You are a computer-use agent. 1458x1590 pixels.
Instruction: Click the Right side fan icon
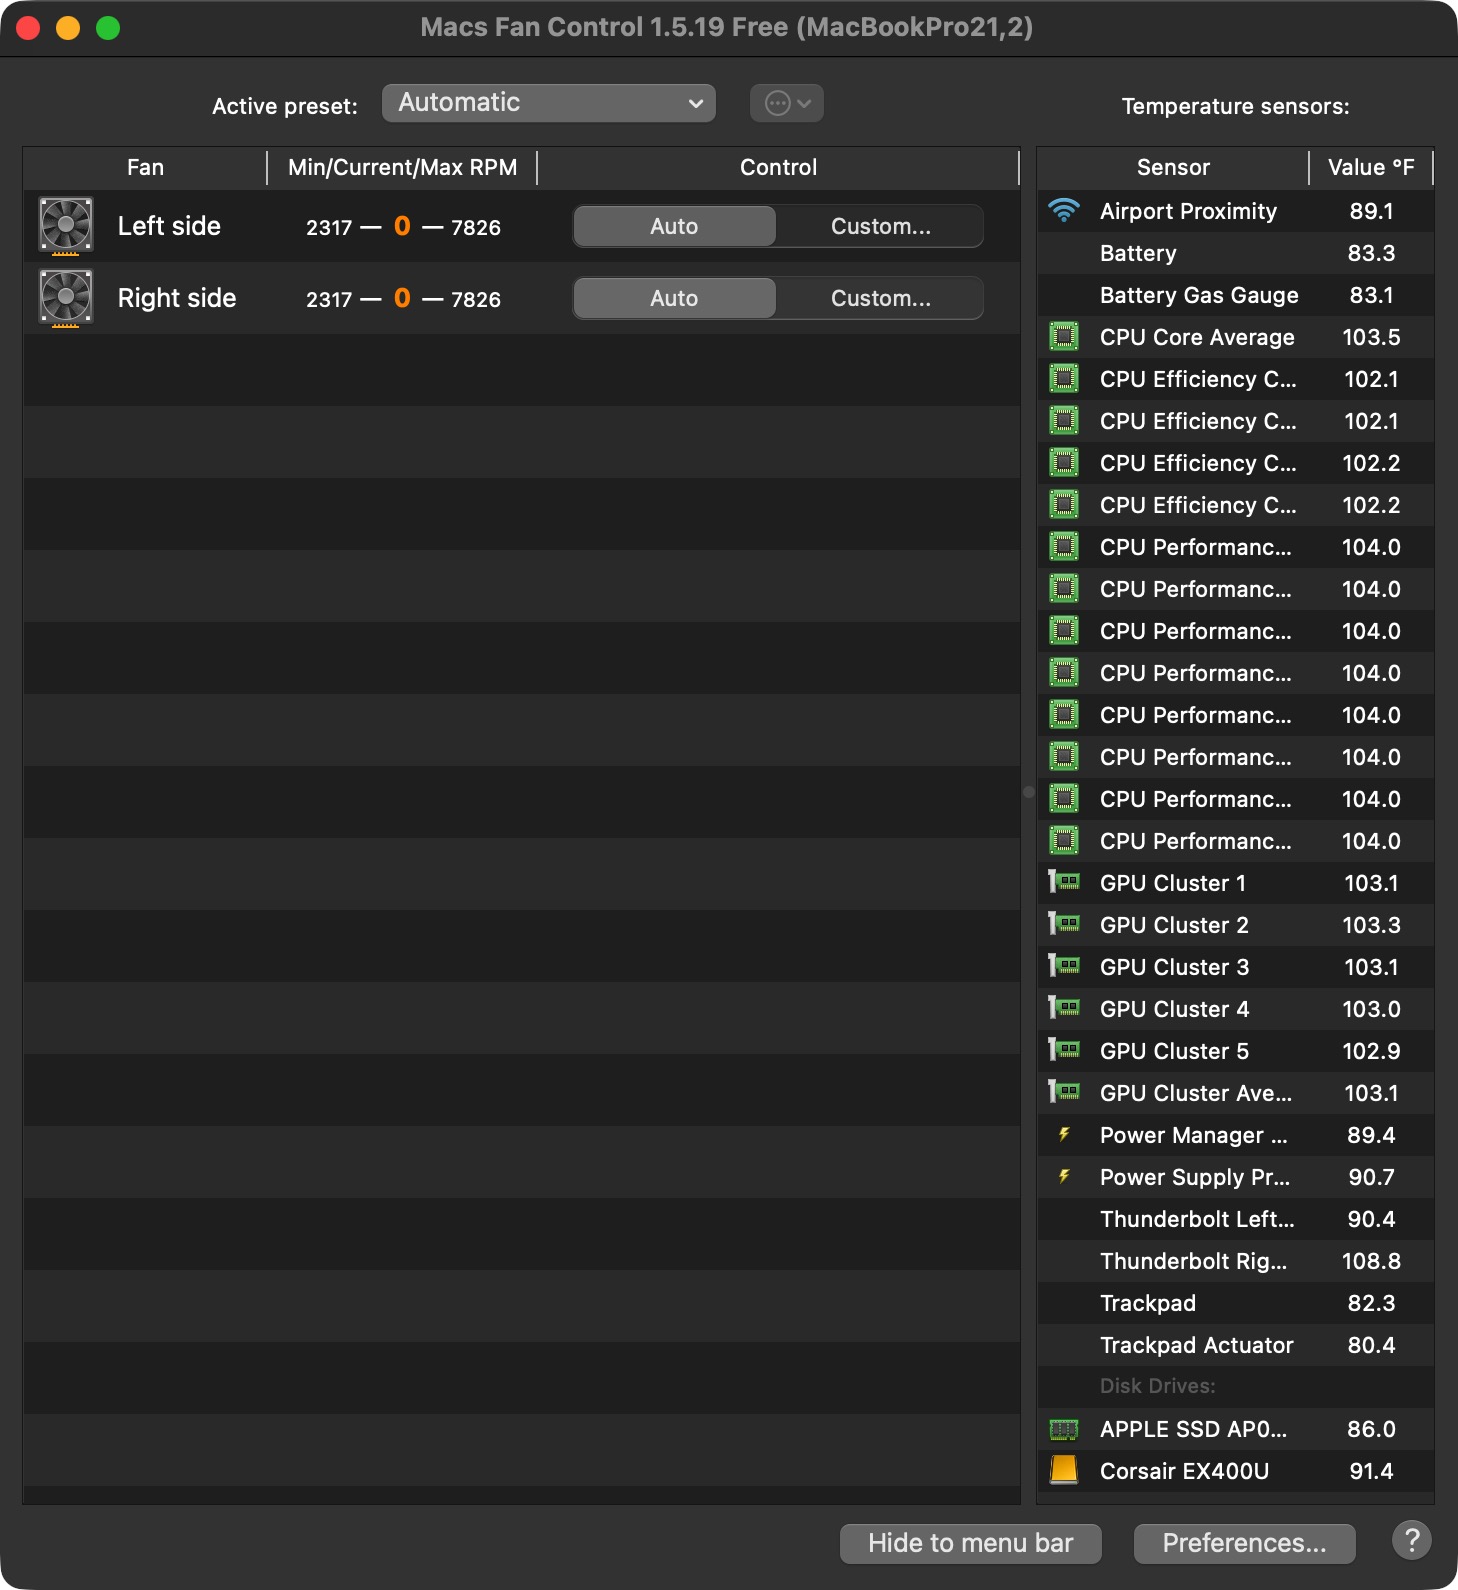click(66, 298)
